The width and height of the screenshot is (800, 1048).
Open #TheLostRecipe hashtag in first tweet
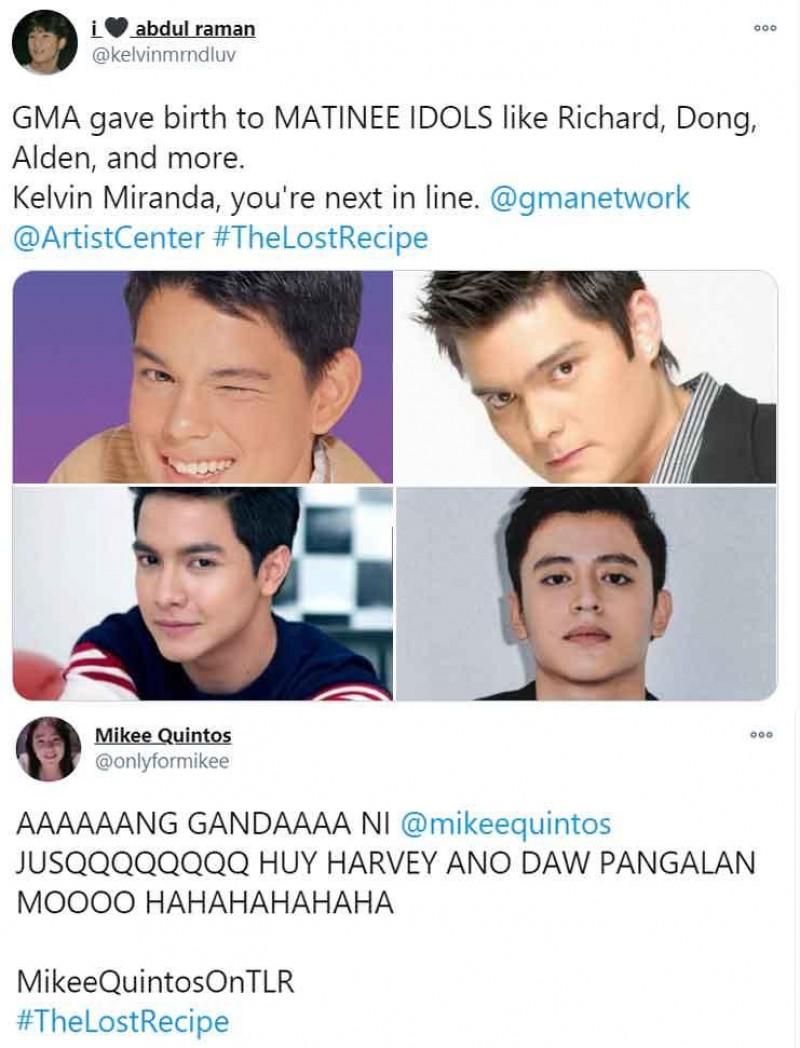pyautogui.click(x=322, y=239)
